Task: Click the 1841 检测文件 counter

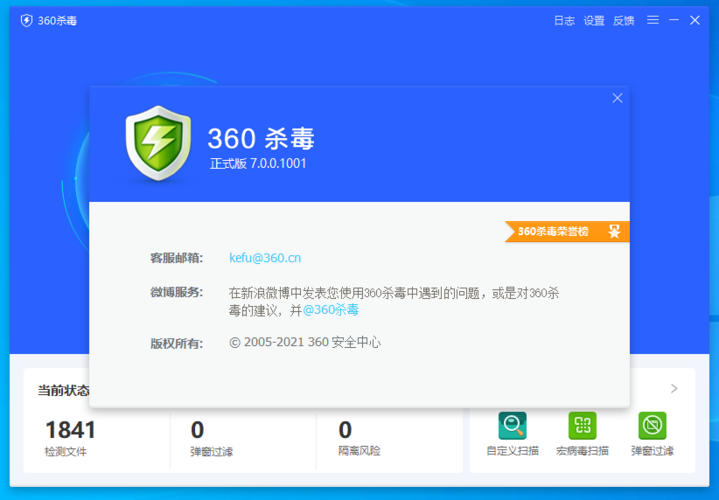Action: [x=71, y=438]
